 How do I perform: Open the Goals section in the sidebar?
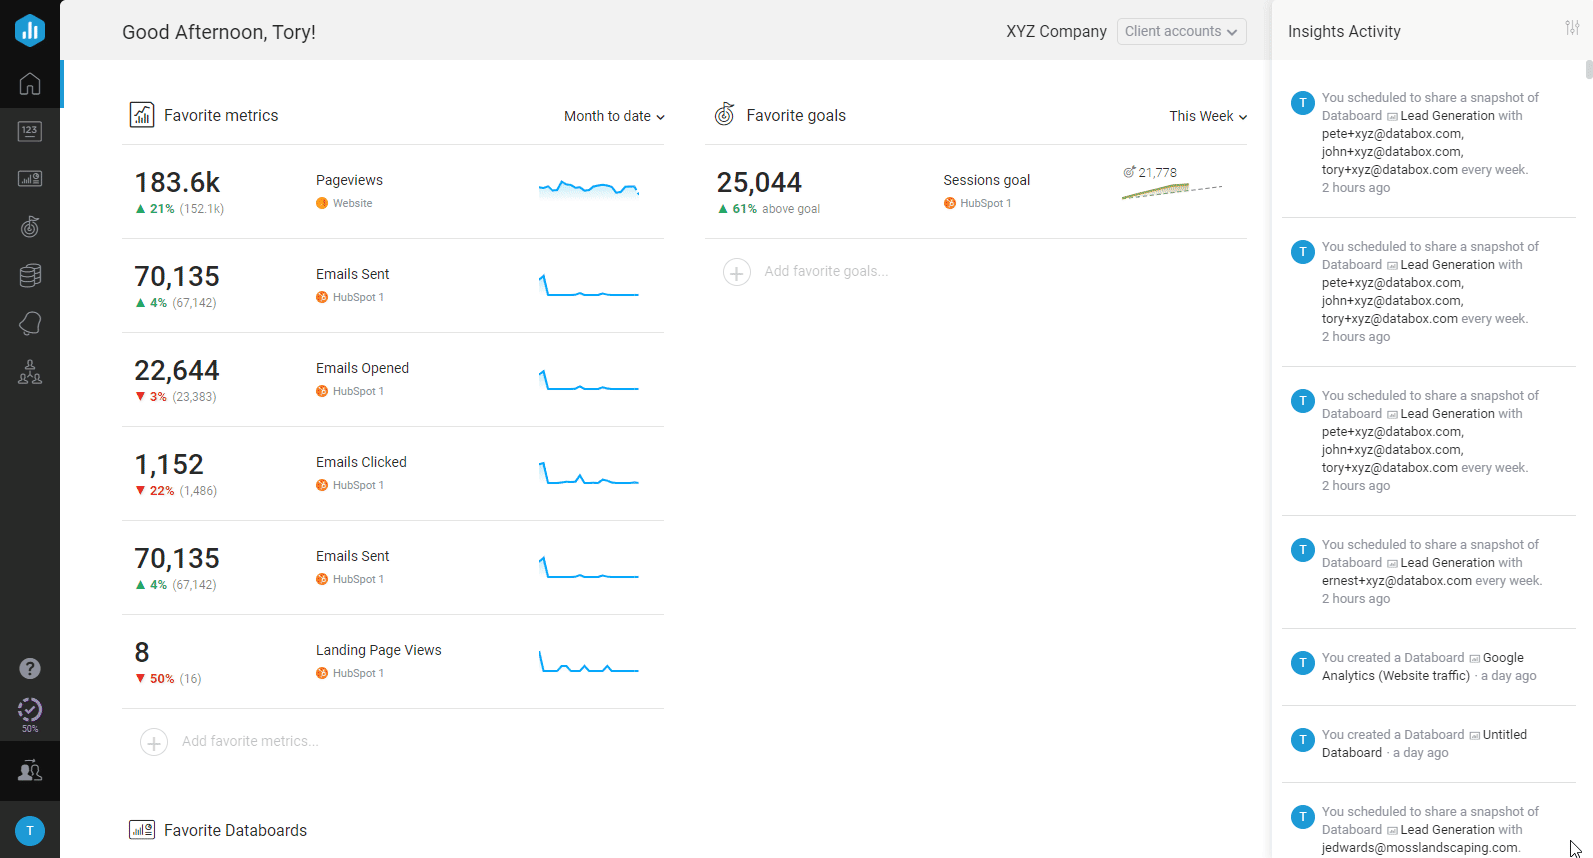point(30,227)
